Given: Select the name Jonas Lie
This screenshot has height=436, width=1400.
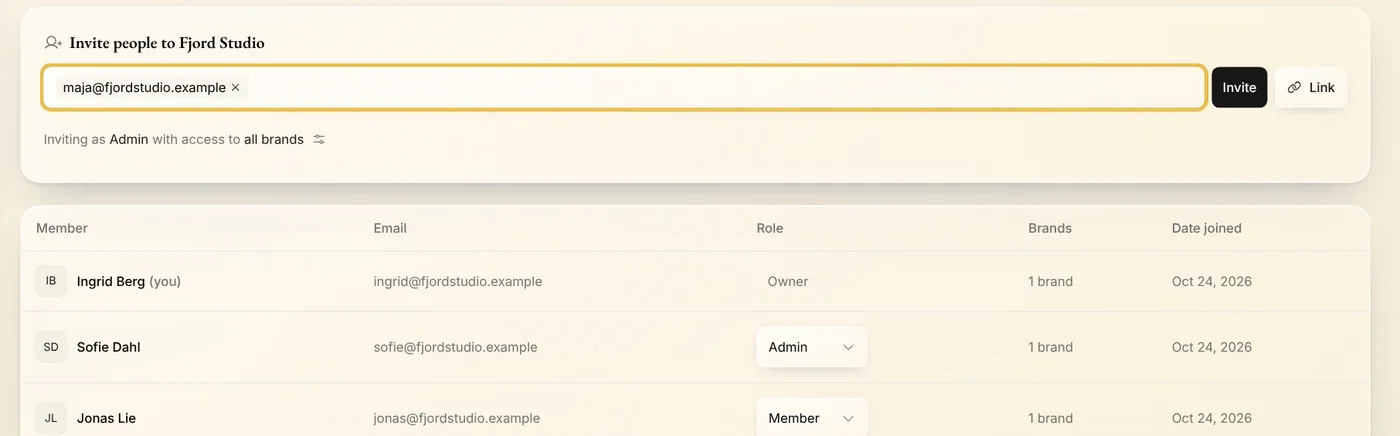Looking at the screenshot, I should point(106,418).
